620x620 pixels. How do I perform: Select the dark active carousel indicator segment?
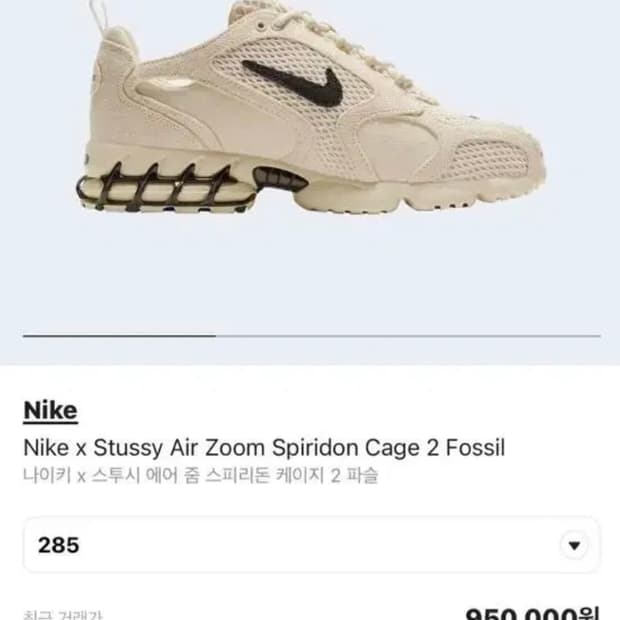119,336
